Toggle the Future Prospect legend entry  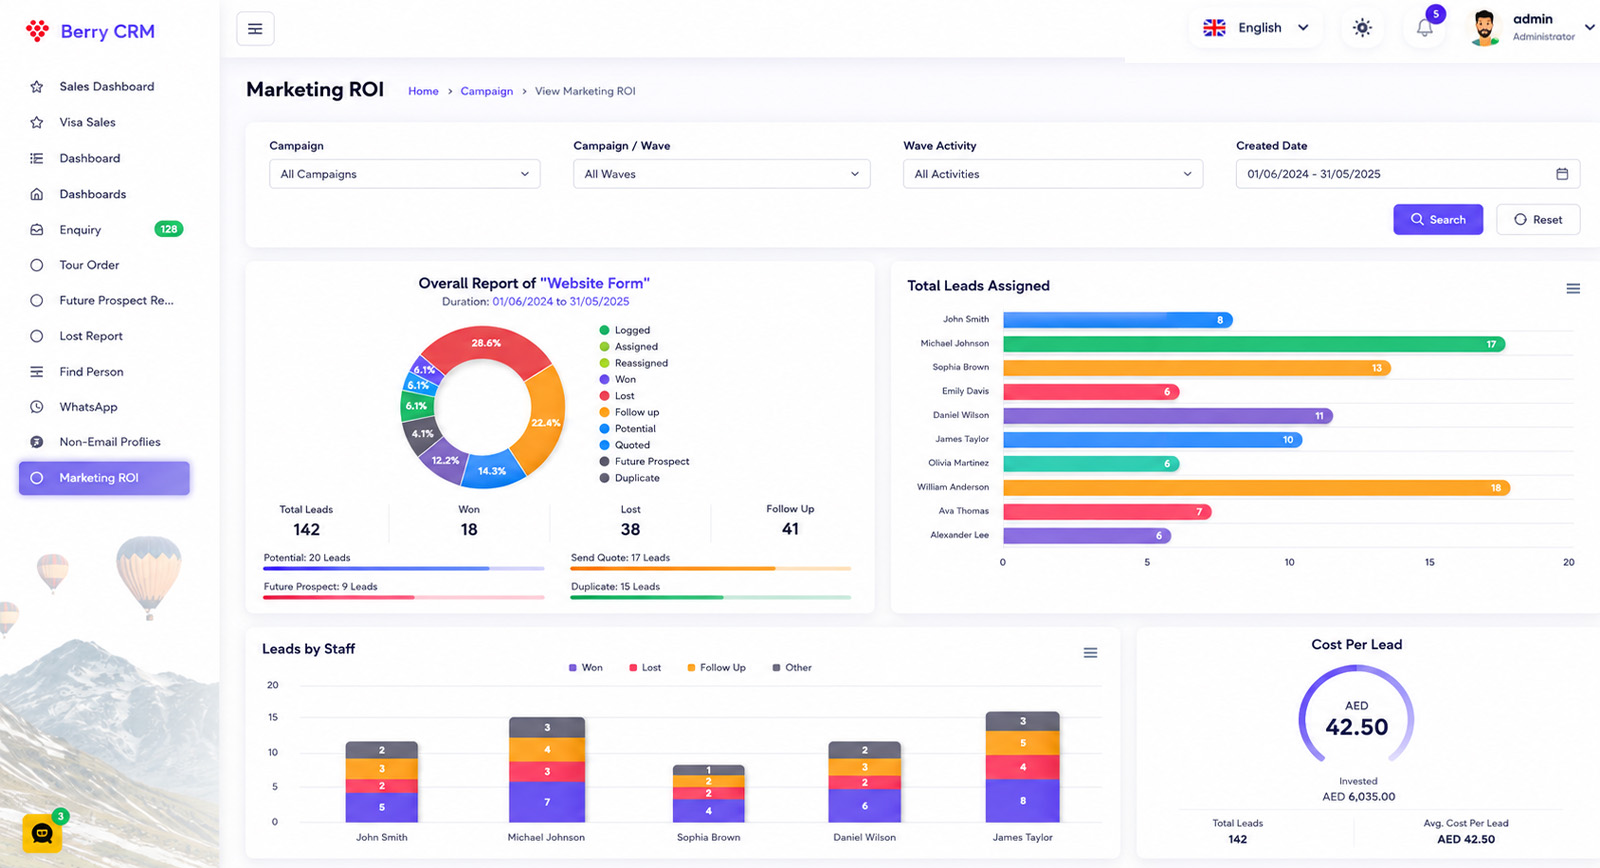(x=645, y=462)
